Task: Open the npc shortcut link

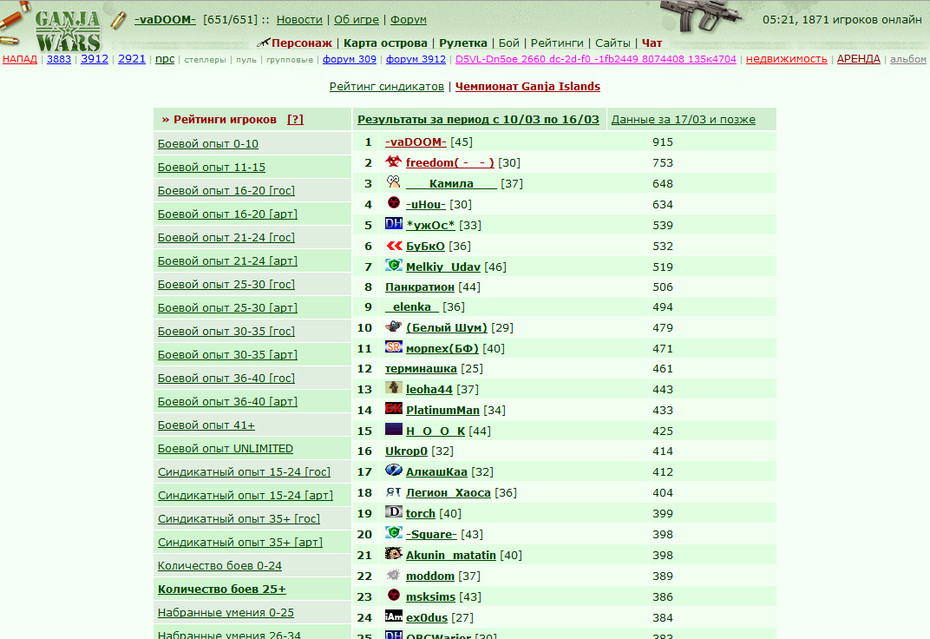Action: [165, 59]
